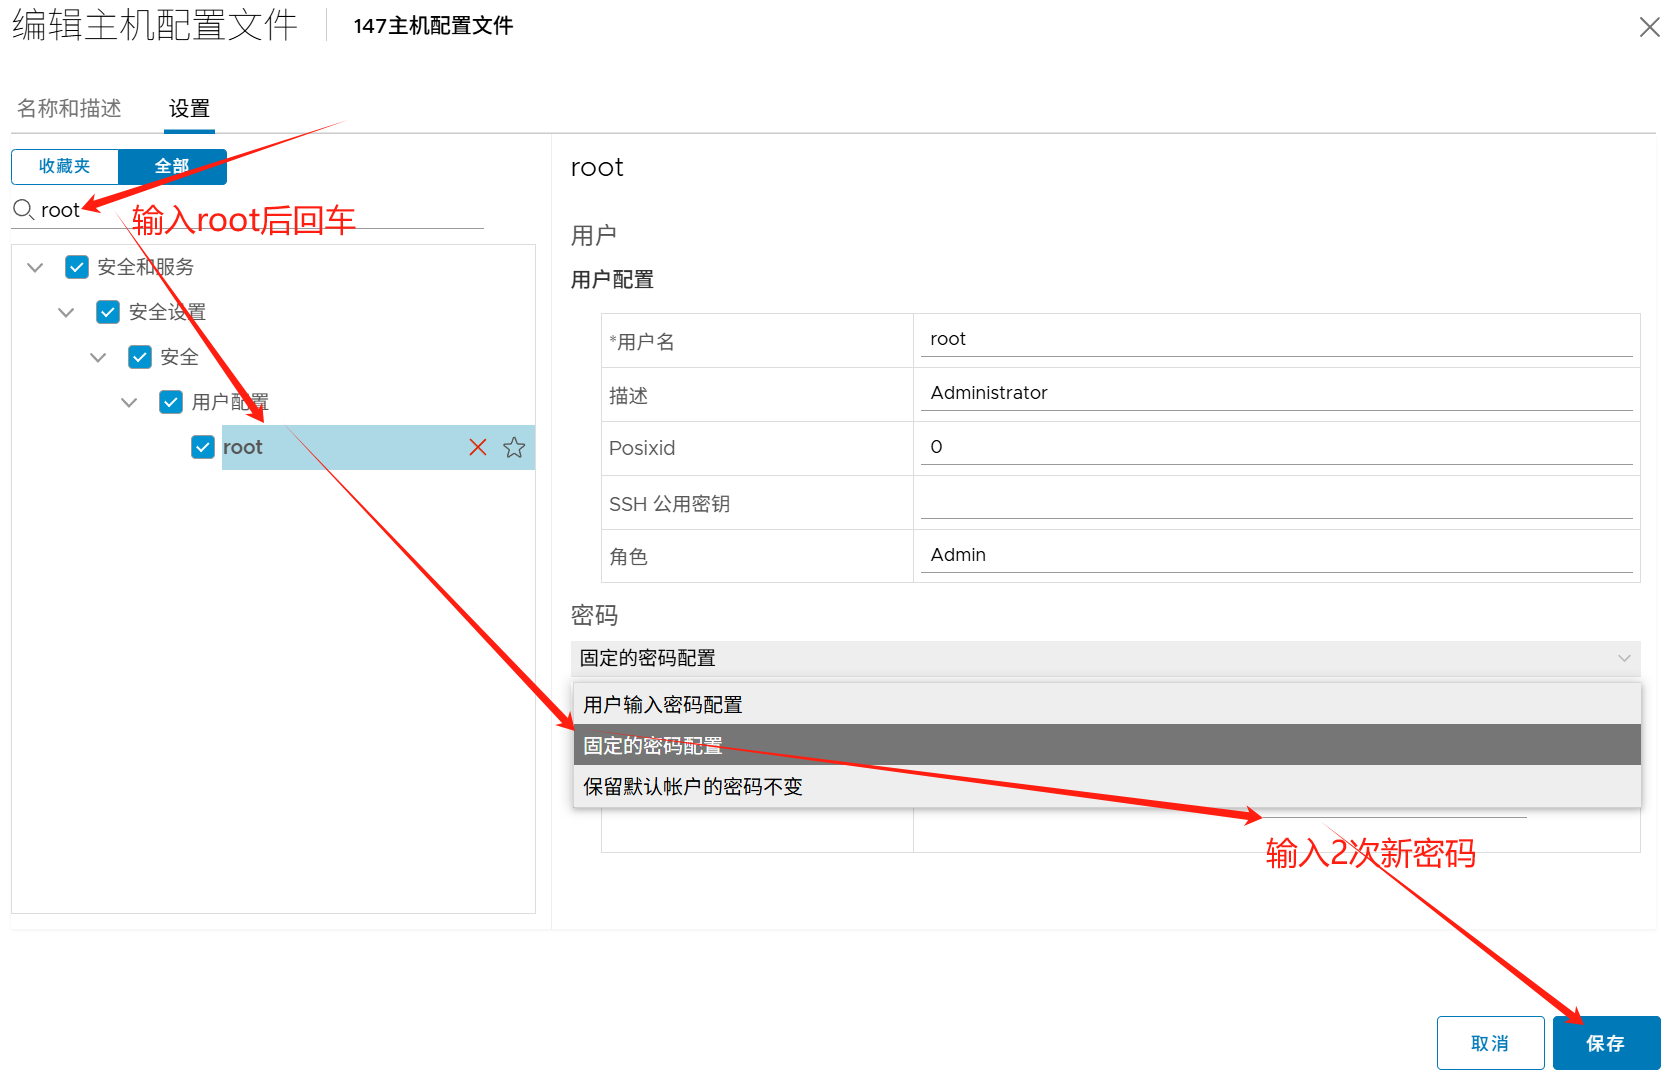Close the edit host profile dialog
The height and width of the screenshot is (1080, 1669).
[x=1649, y=27]
